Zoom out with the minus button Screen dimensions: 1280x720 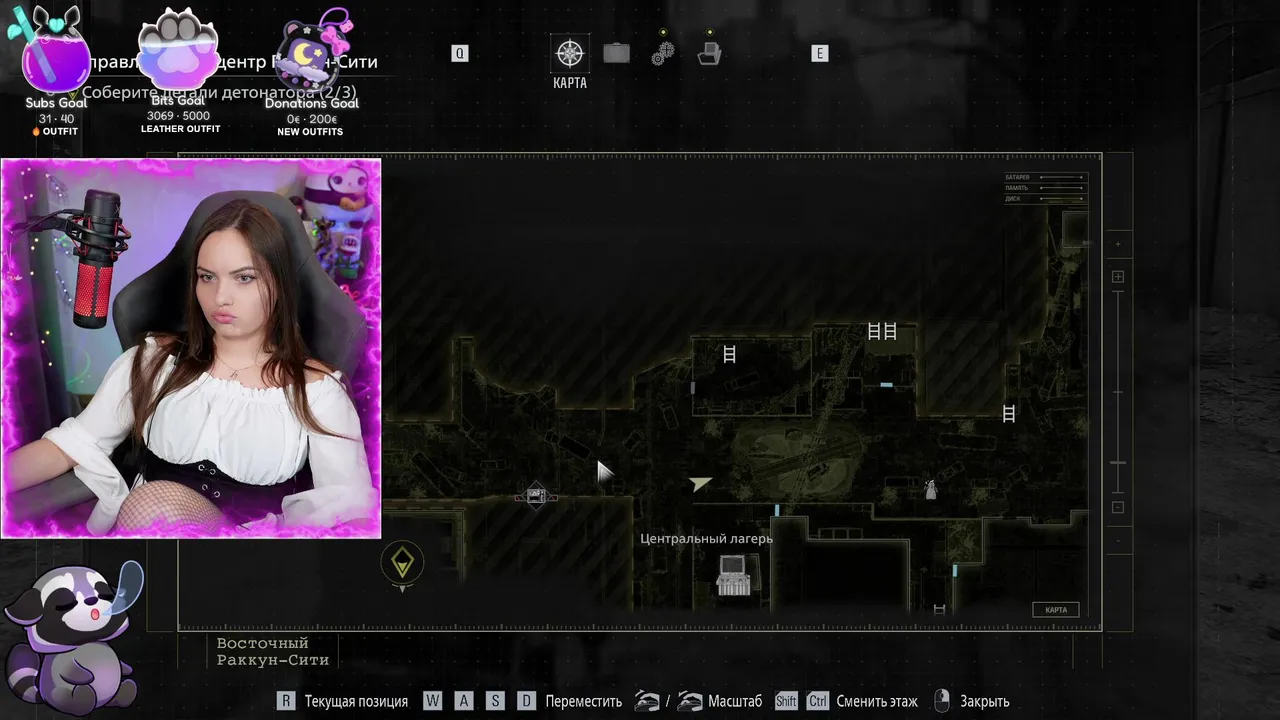[x=1118, y=507]
